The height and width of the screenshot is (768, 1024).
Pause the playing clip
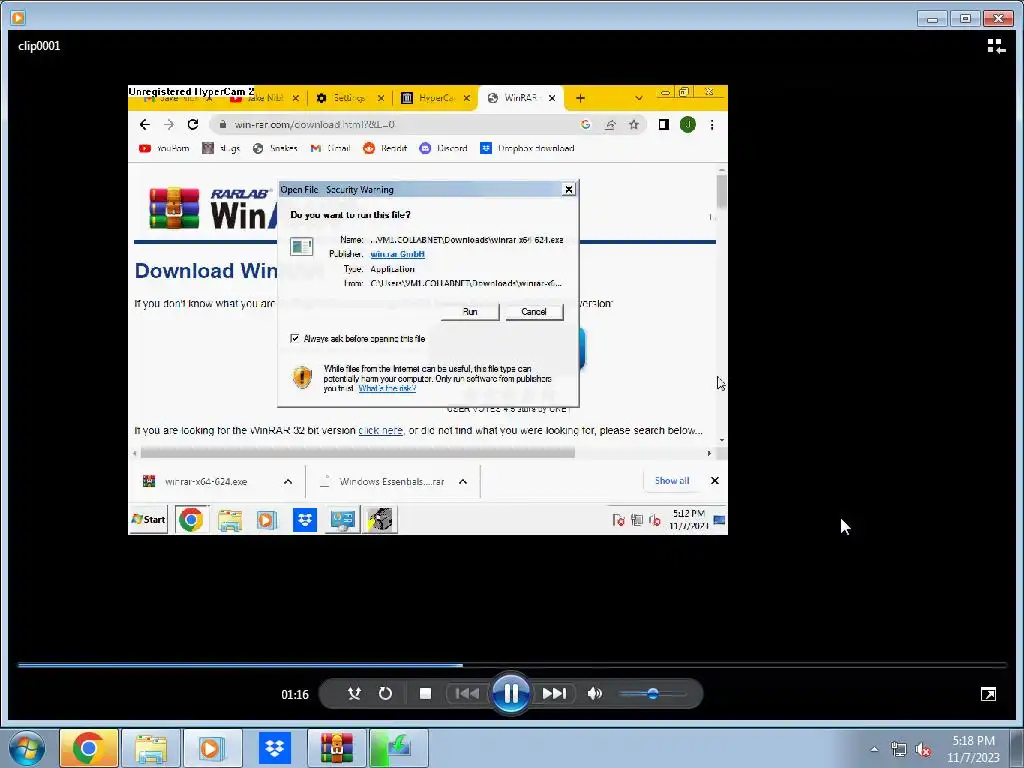(x=511, y=694)
